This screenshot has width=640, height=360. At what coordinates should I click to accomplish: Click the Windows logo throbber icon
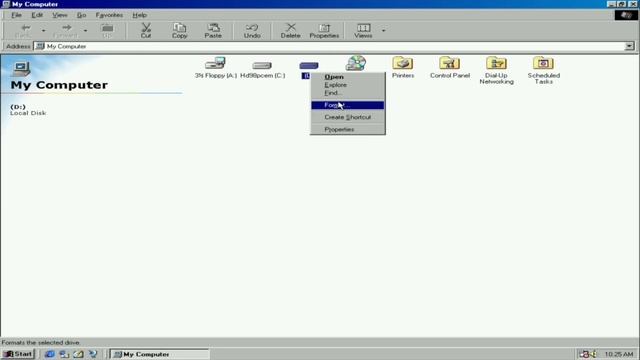pyautogui.click(x=626, y=15)
